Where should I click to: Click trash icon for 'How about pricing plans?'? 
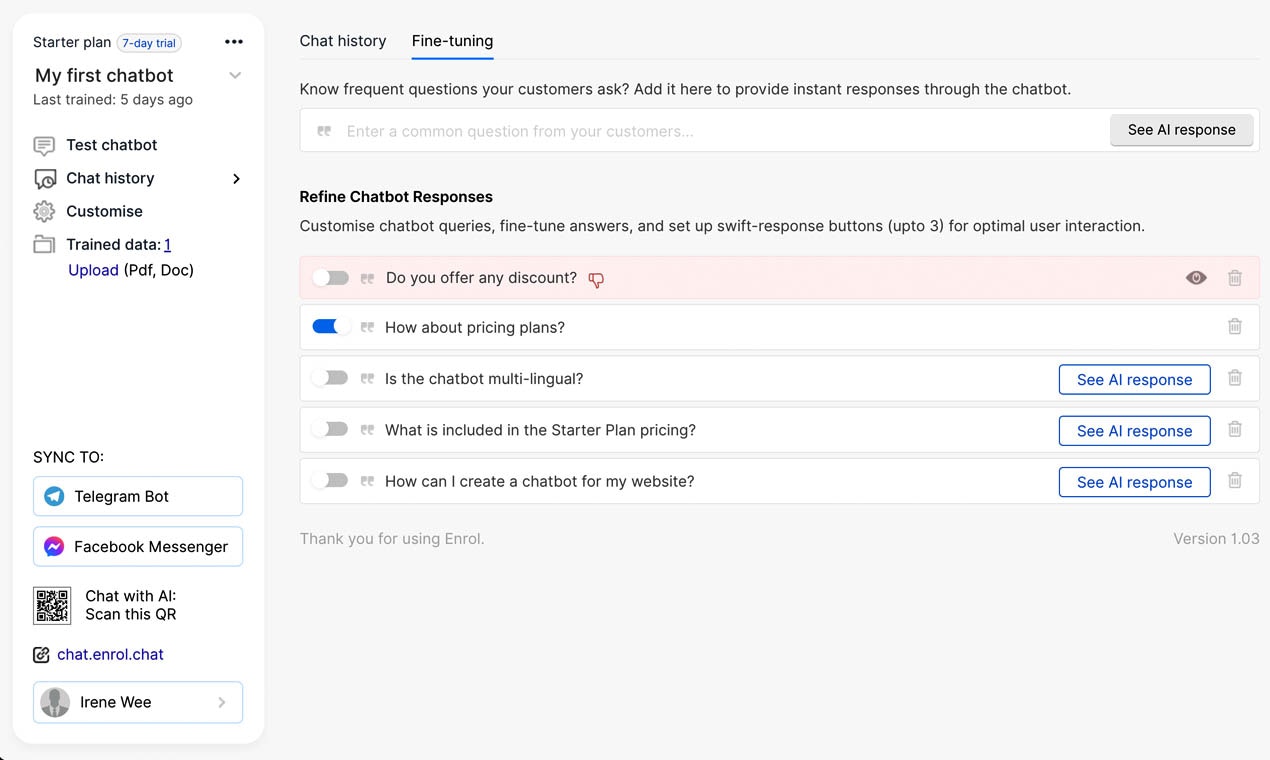point(1235,327)
